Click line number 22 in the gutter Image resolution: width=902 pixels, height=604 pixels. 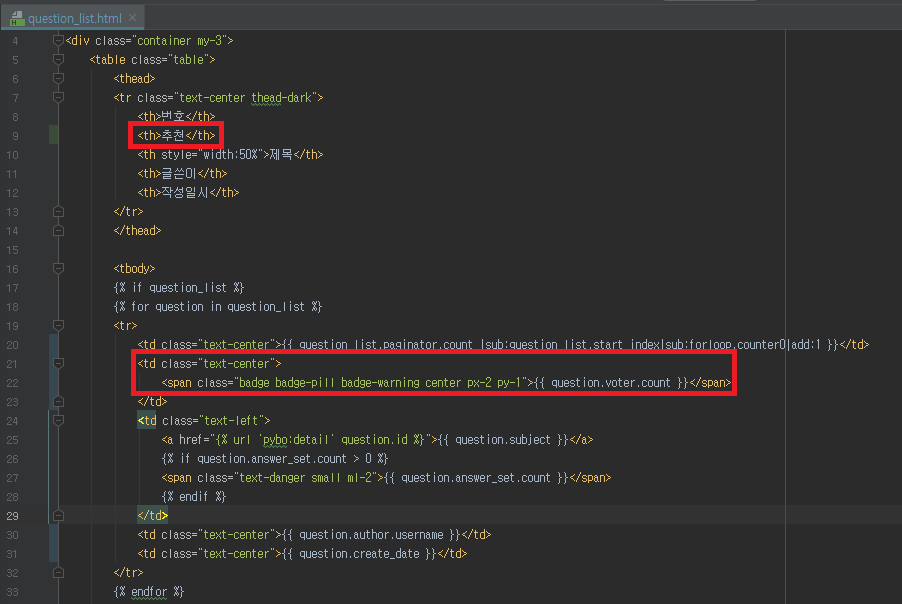click(x=12, y=383)
